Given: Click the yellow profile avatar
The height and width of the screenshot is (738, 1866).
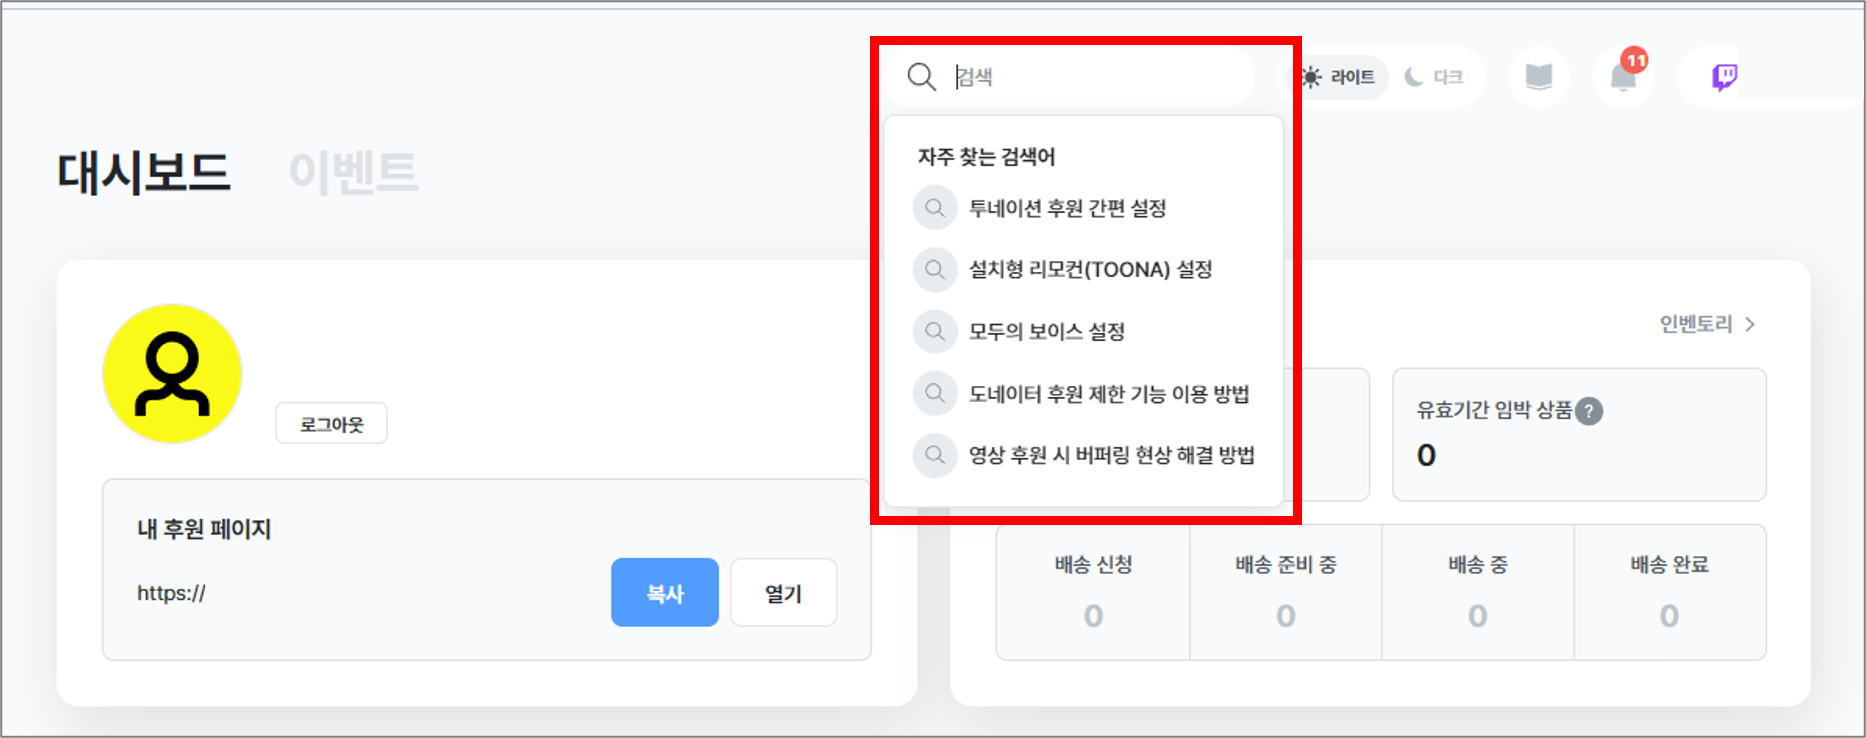Looking at the screenshot, I should pos(172,374).
